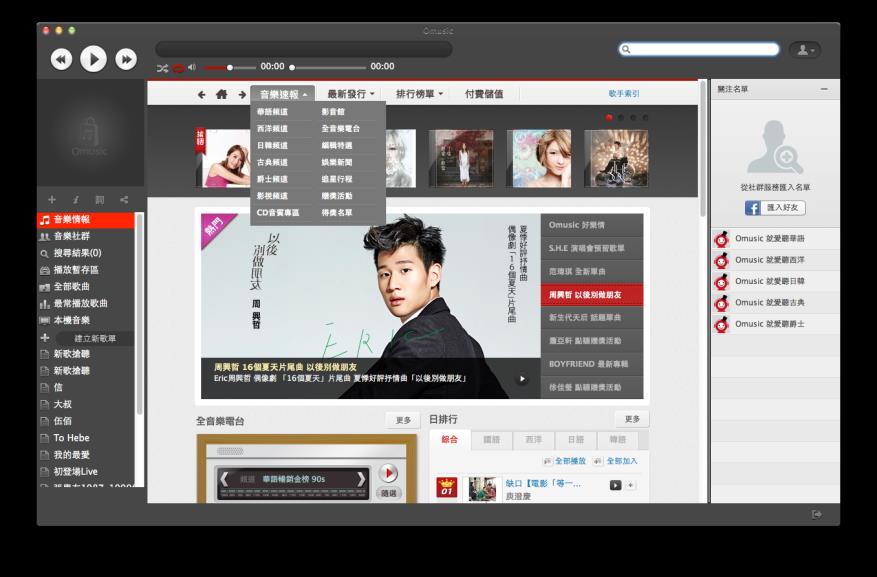This screenshot has height=577, width=877.
Task: Choose 日韓頻道 from the dropdown menu
Action: 272,145
